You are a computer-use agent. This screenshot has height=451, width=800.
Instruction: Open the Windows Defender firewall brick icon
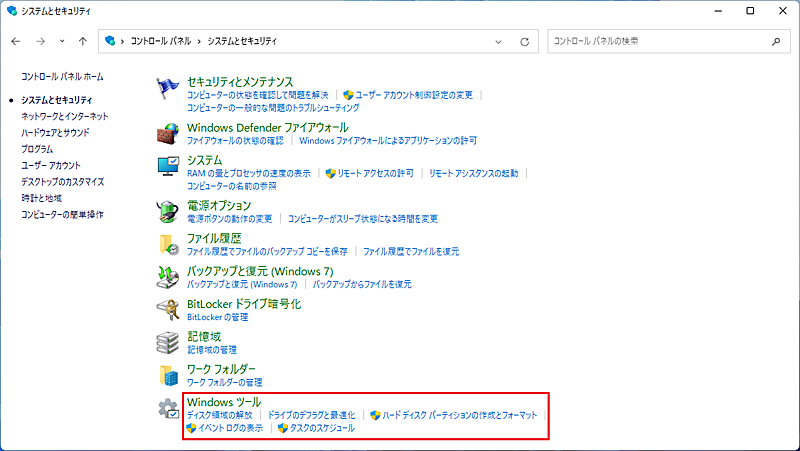pyautogui.click(x=167, y=134)
